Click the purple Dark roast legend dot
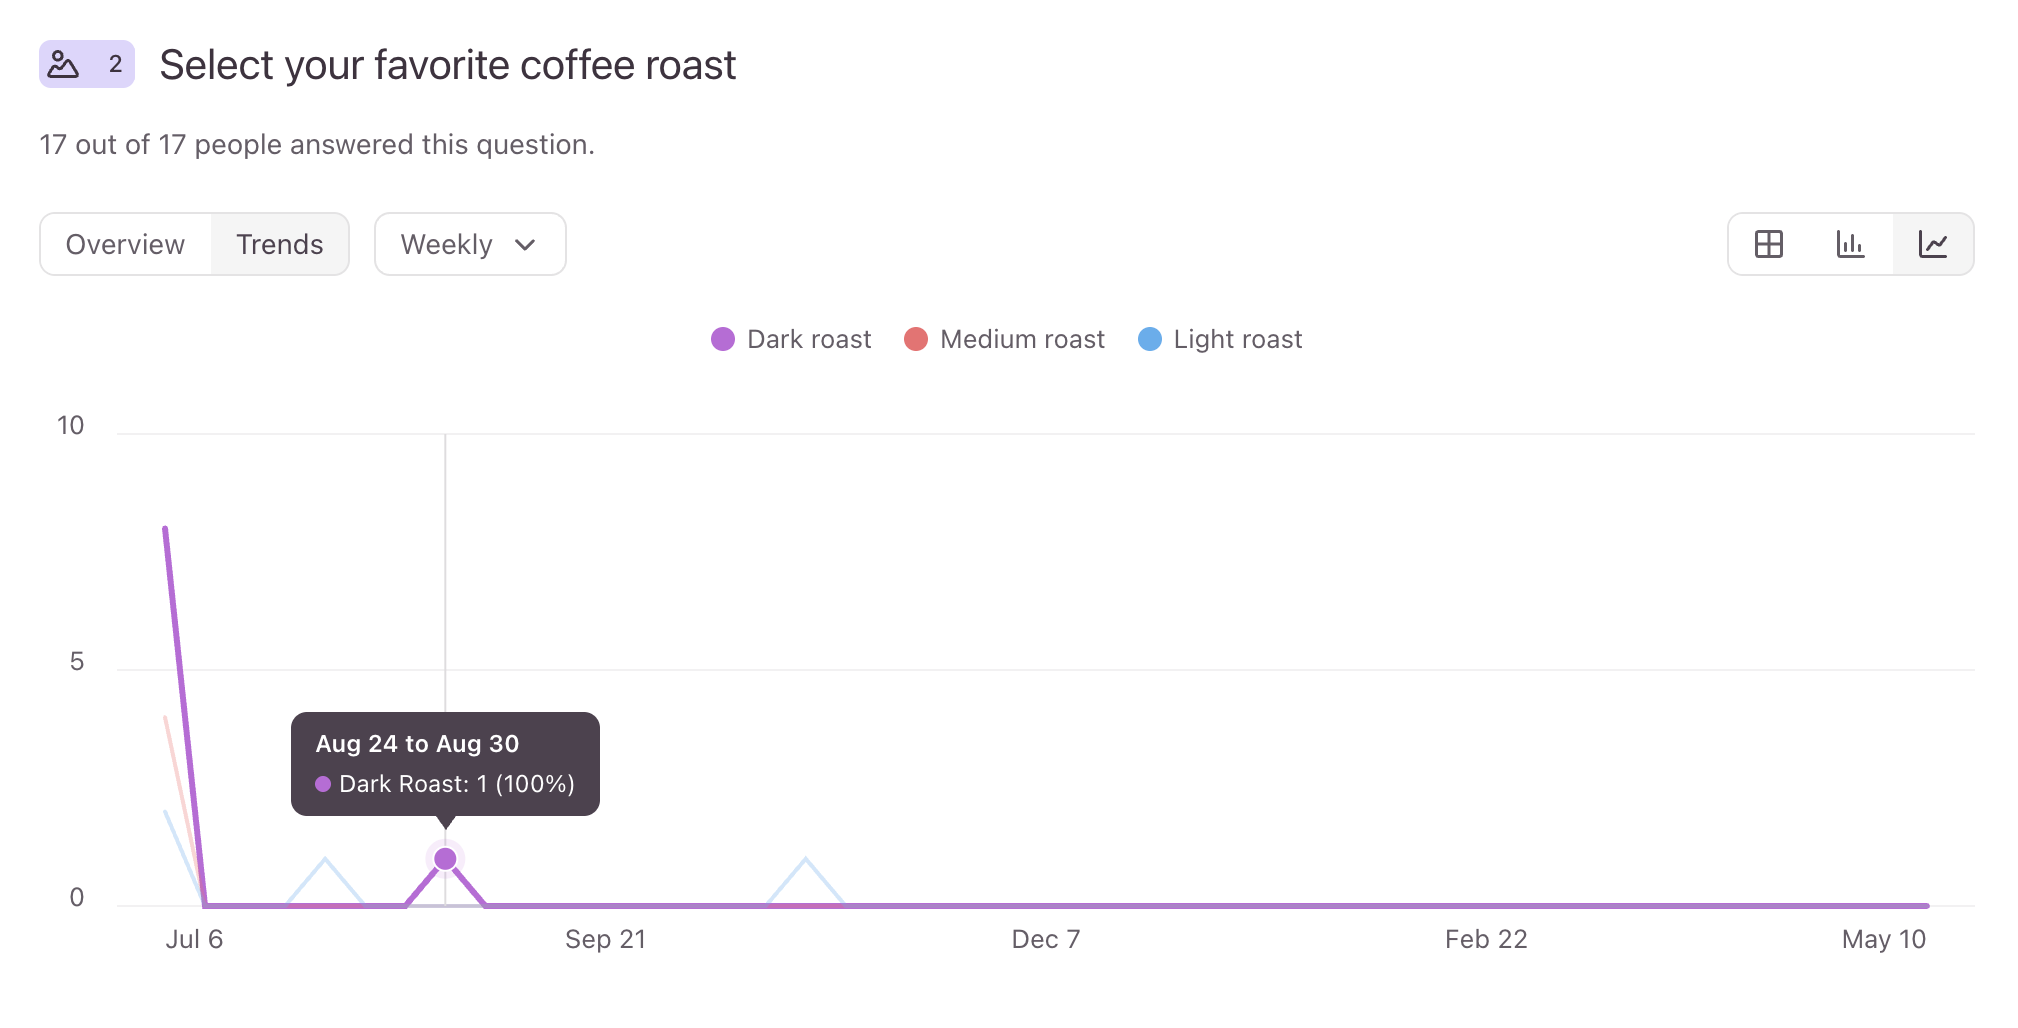This screenshot has height=1028, width=2018. (723, 339)
